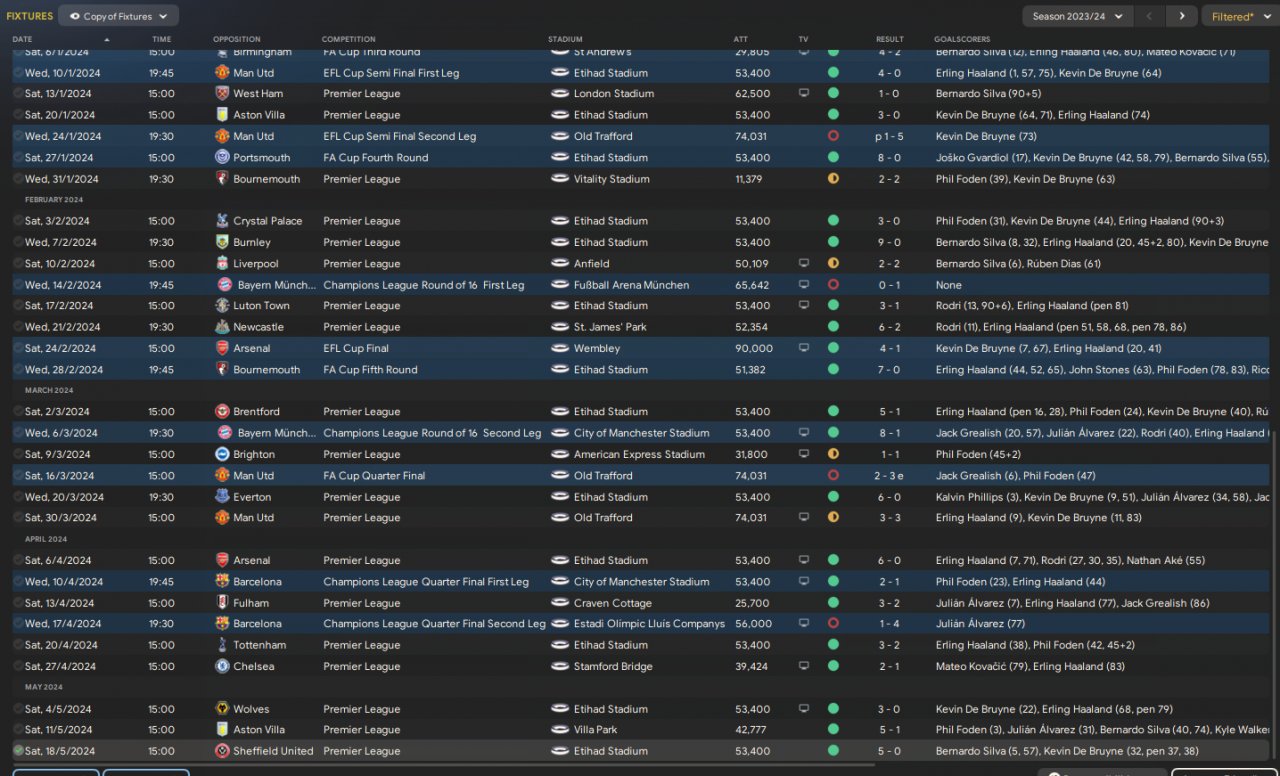Click the 2 - 3 e result
This screenshot has height=776, width=1280.
click(x=890, y=476)
